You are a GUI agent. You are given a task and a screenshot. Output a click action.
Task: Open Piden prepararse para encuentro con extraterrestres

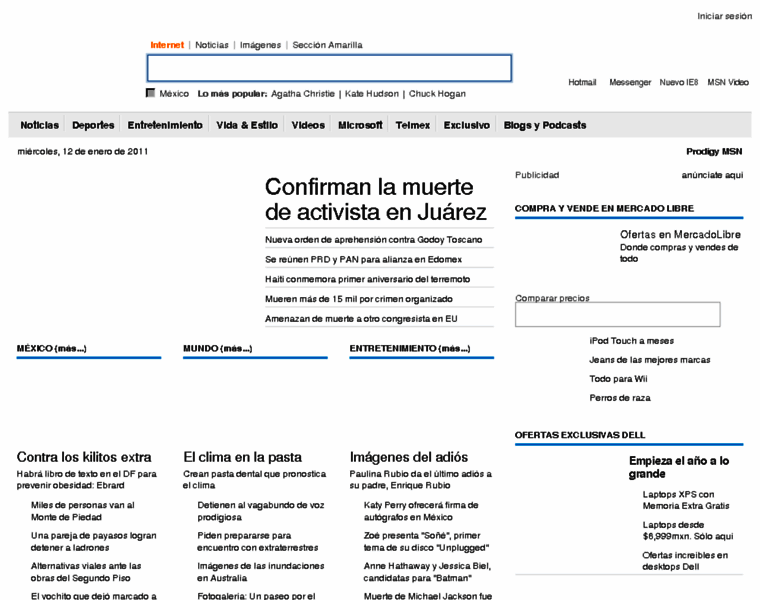257,541
